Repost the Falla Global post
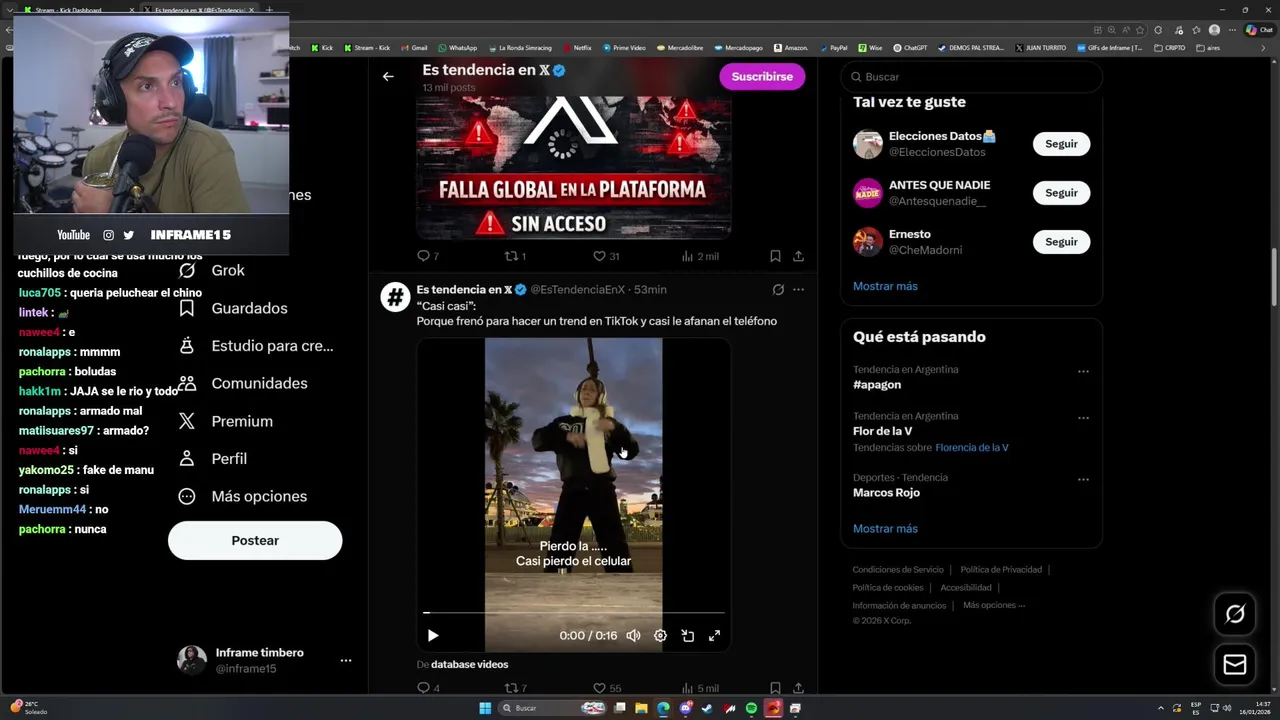This screenshot has height=720, width=1280. [514, 256]
